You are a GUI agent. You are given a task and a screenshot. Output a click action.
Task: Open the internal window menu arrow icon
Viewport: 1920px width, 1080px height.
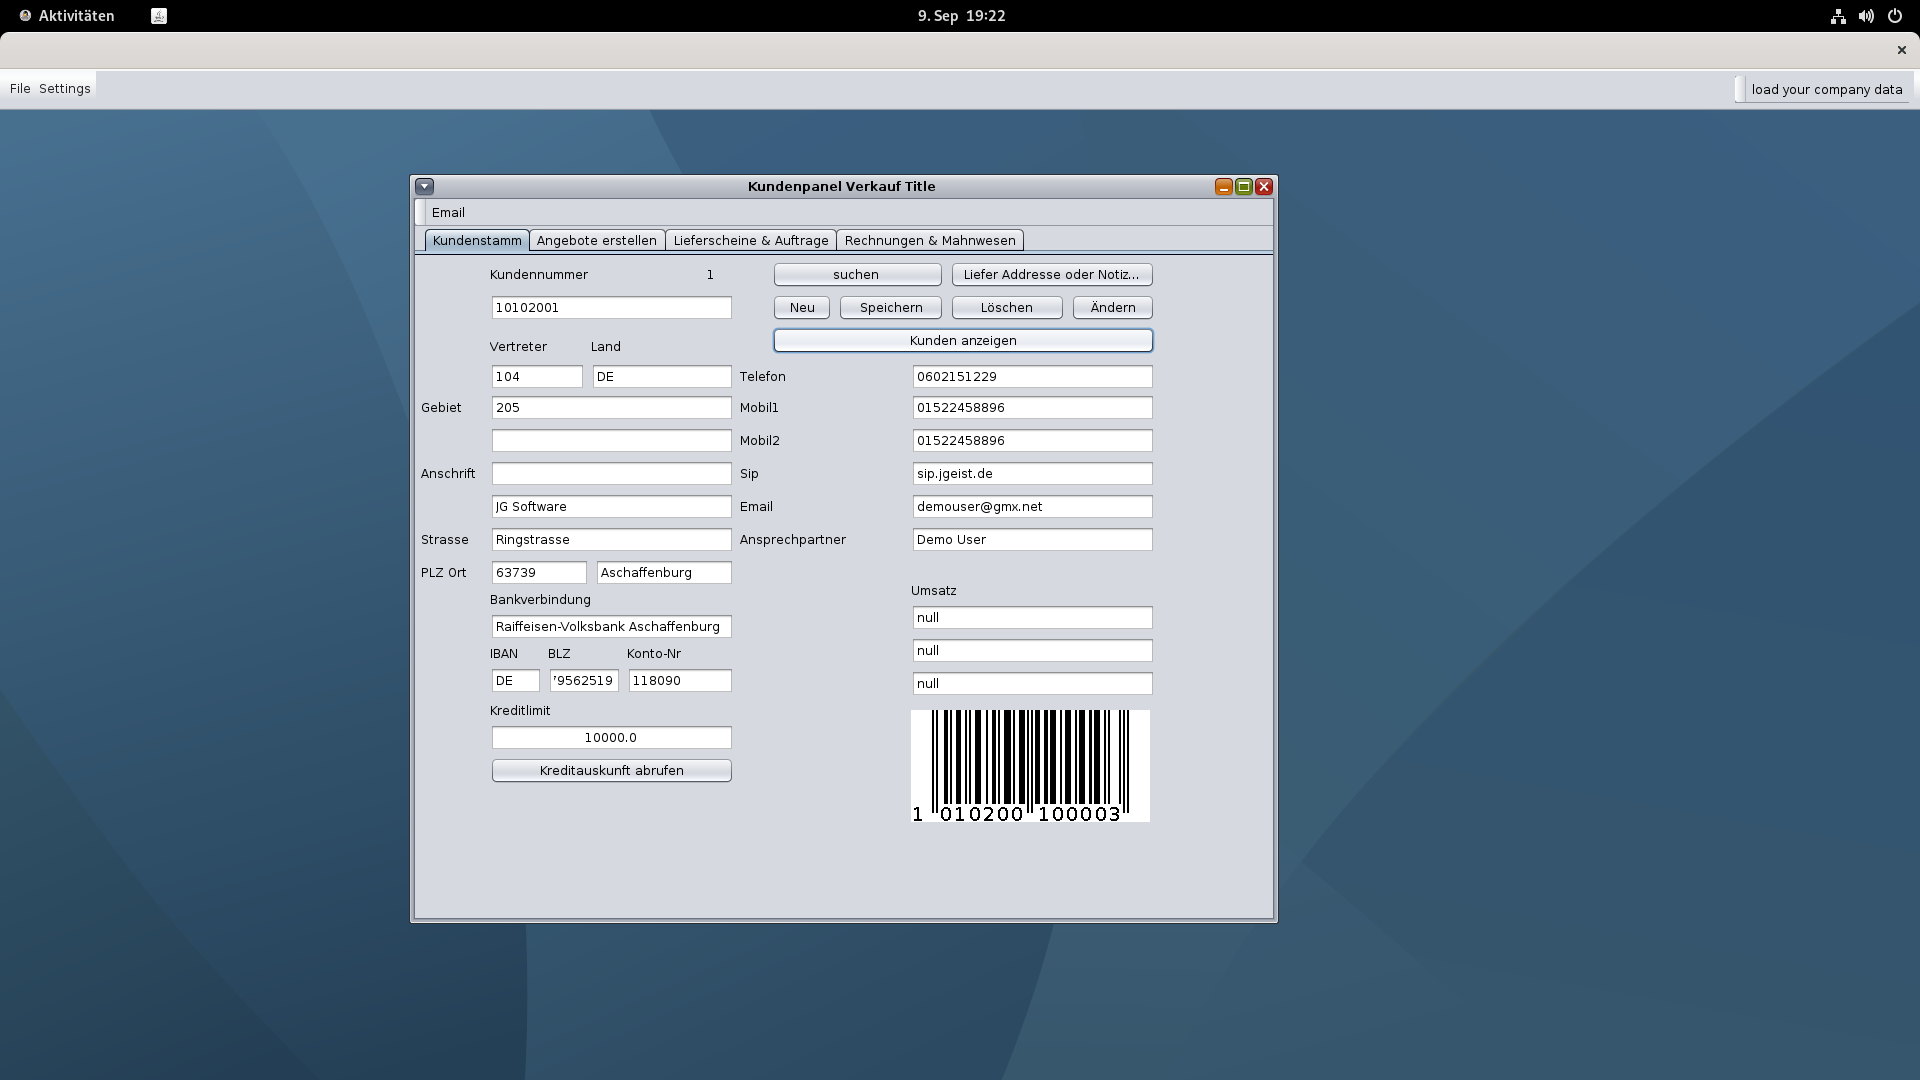coord(424,186)
